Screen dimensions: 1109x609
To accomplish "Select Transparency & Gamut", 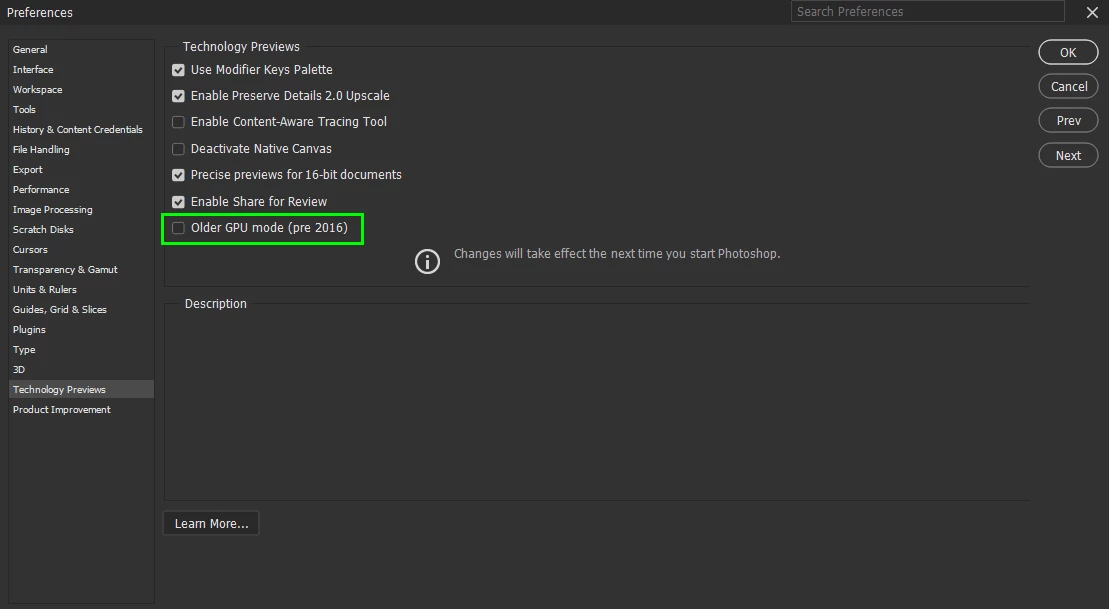I will pyautogui.click(x=81, y=269).
